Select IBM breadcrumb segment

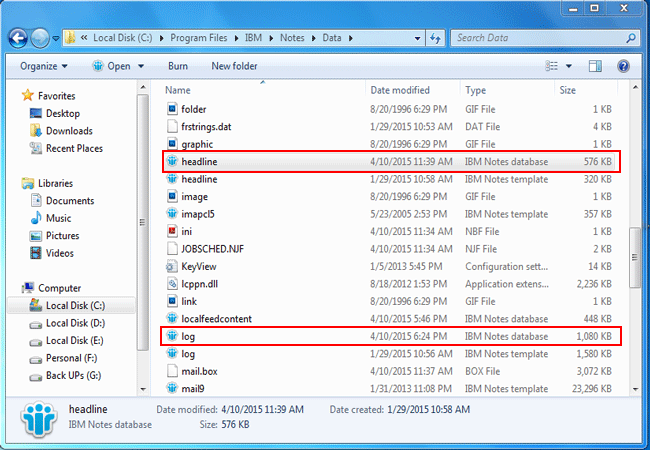click(x=253, y=38)
